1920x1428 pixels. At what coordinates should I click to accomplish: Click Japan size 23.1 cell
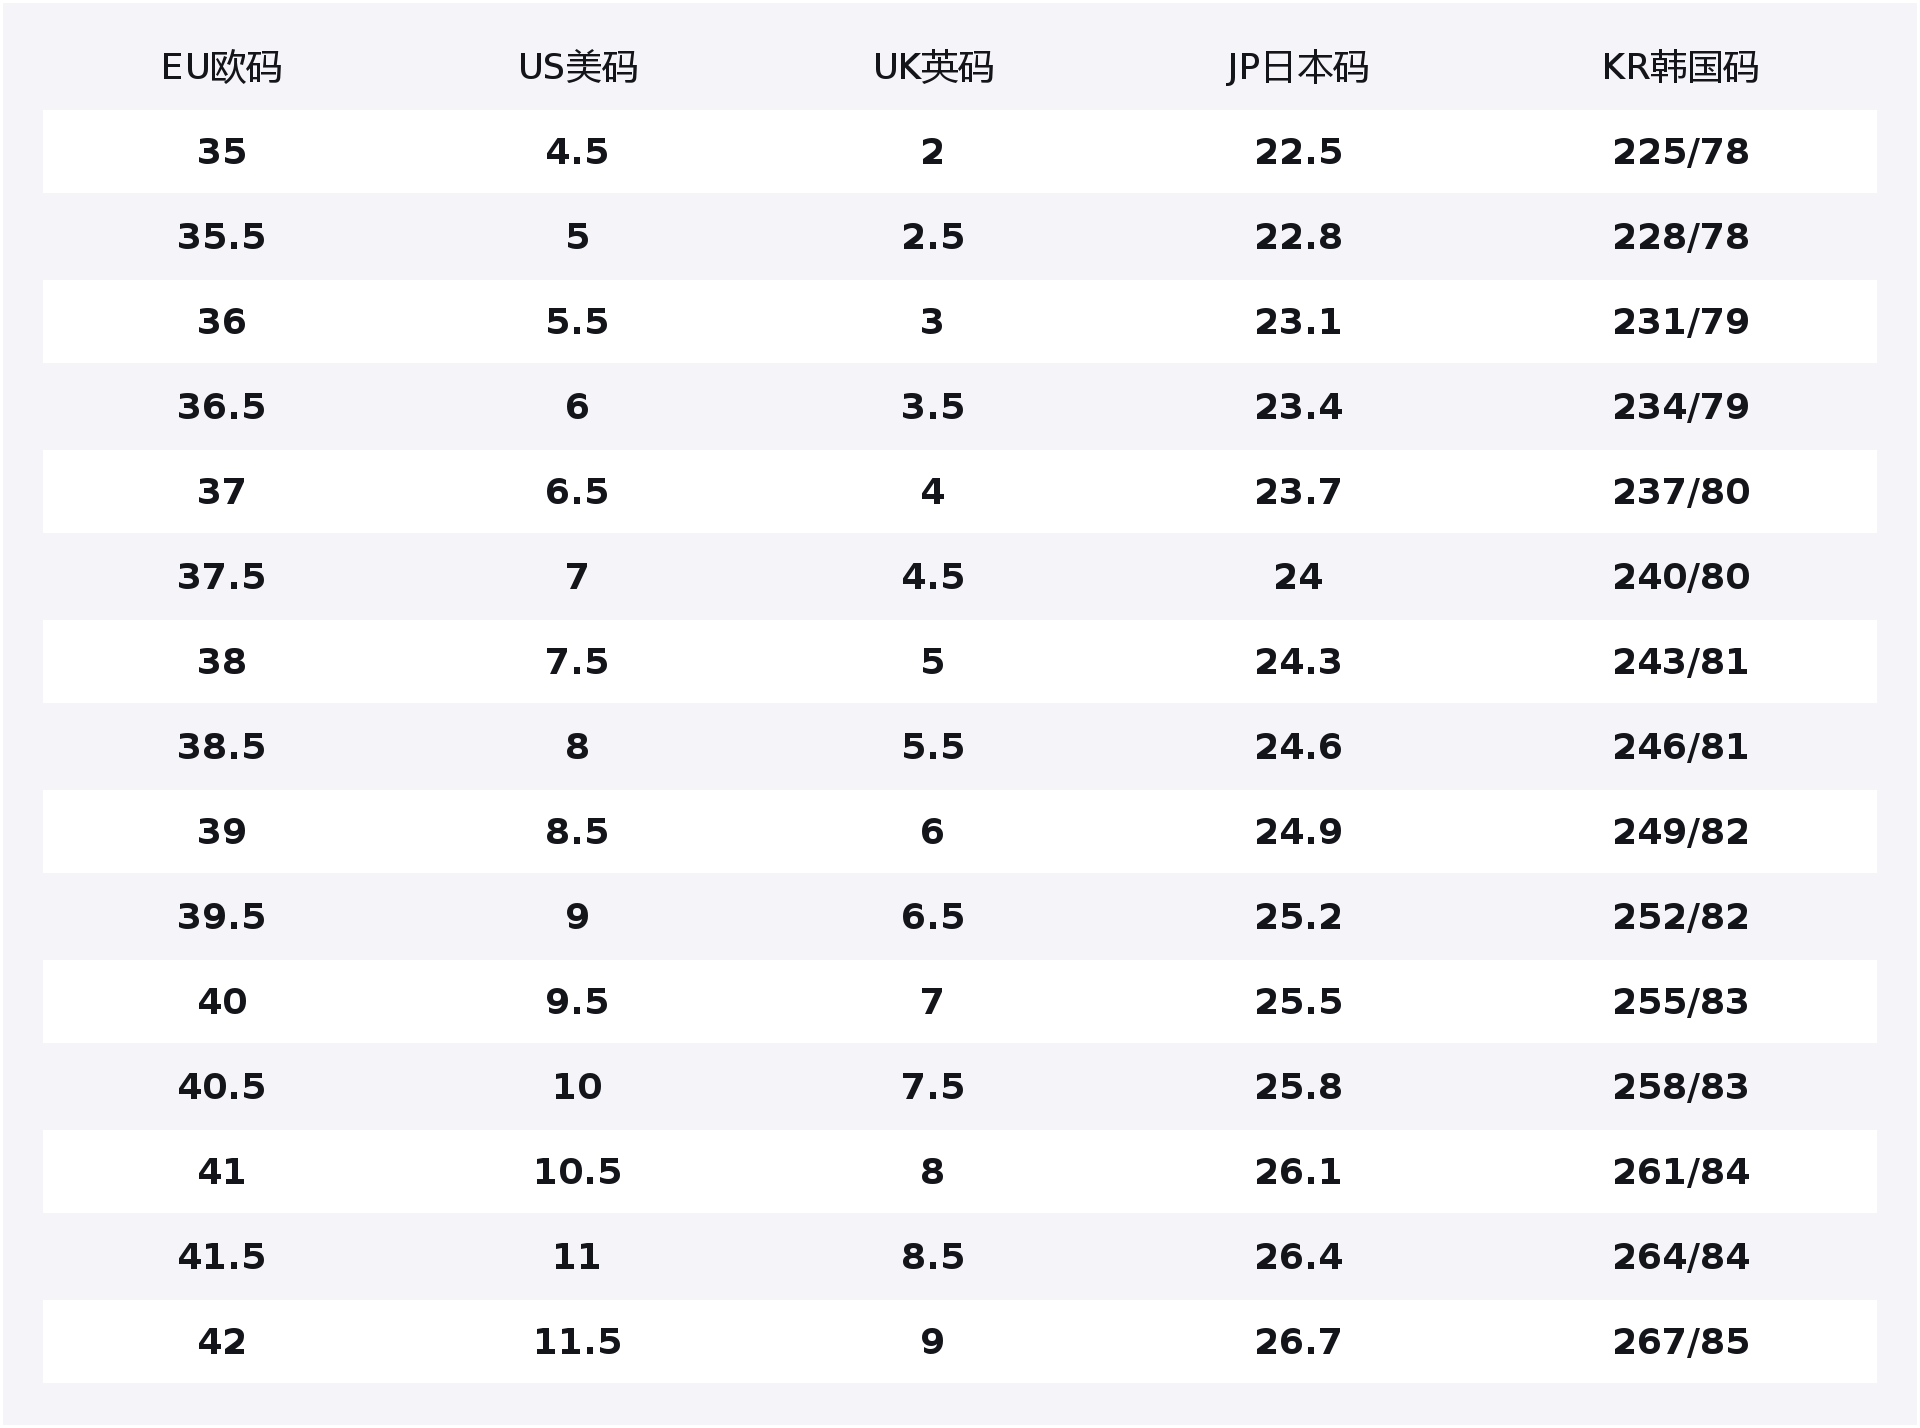pos(1297,322)
